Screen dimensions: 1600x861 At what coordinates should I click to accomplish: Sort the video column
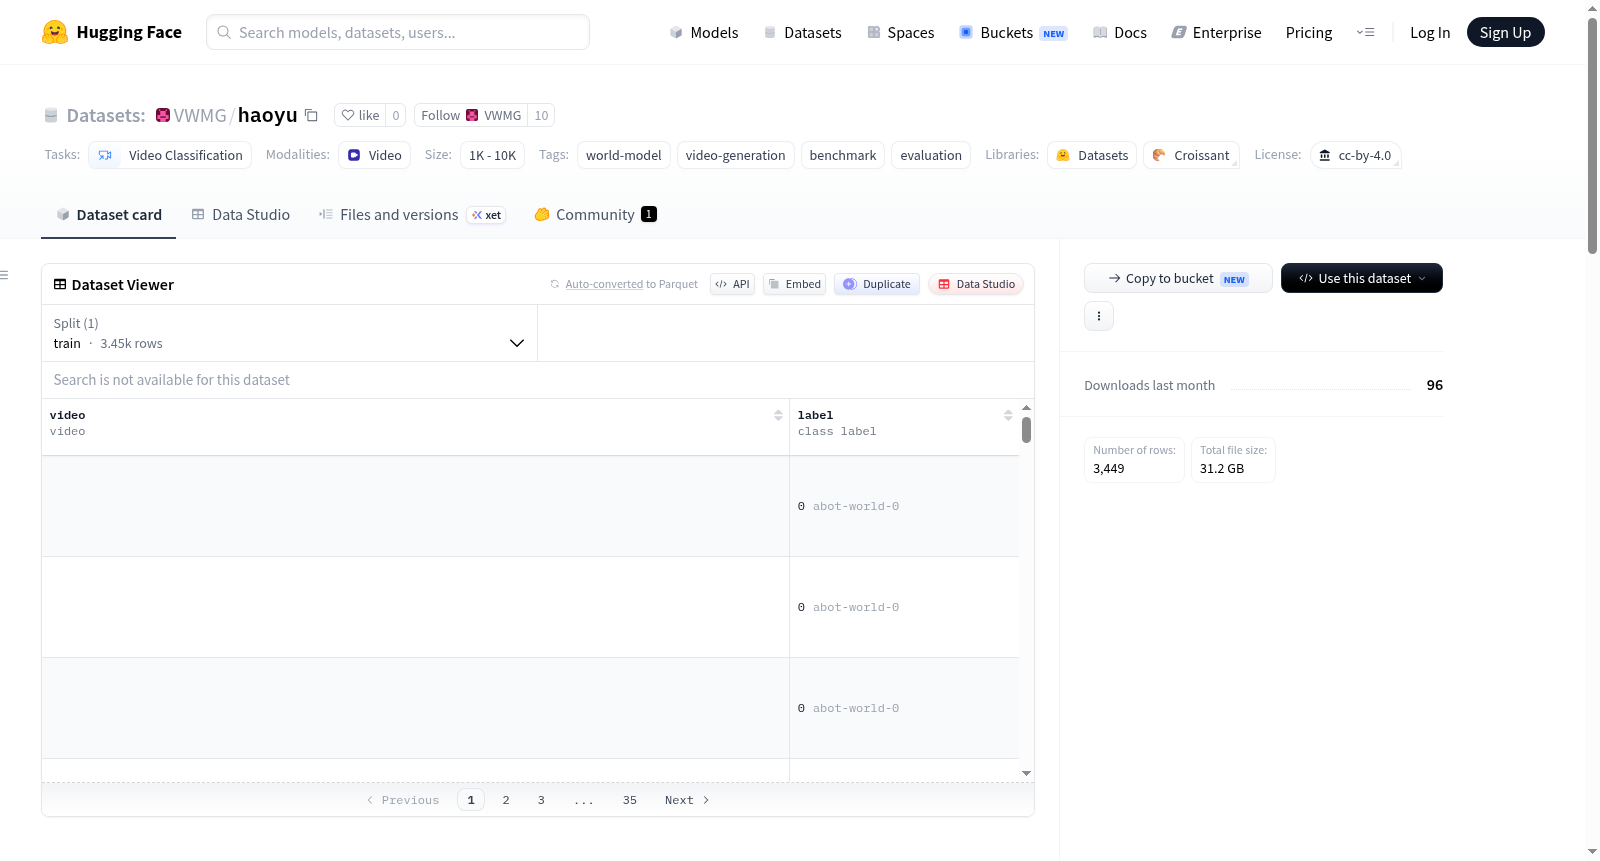(x=778, y=415)
